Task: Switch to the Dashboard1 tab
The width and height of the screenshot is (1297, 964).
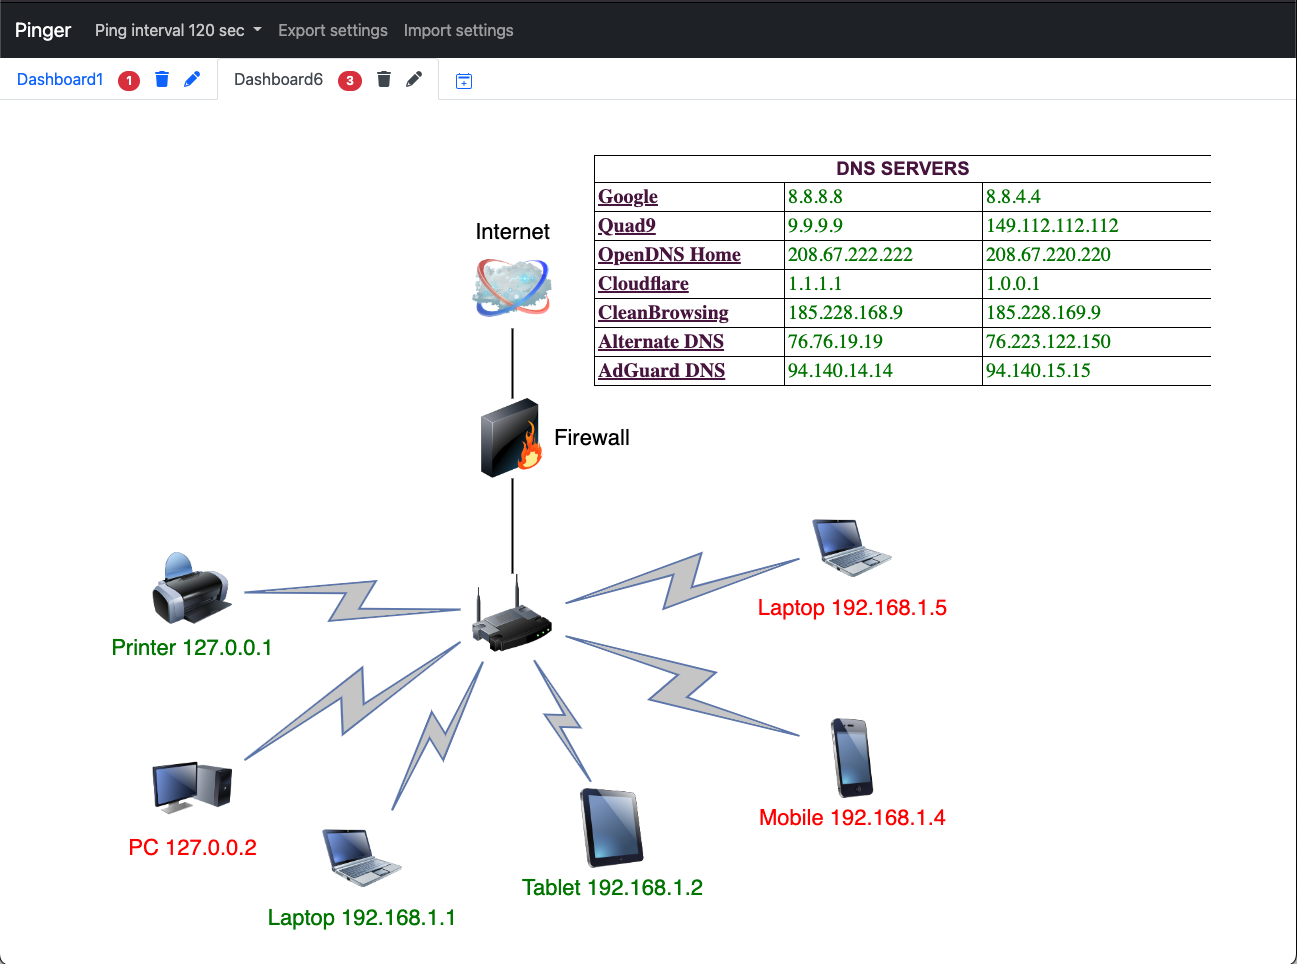Action: [x=60, y=80]
